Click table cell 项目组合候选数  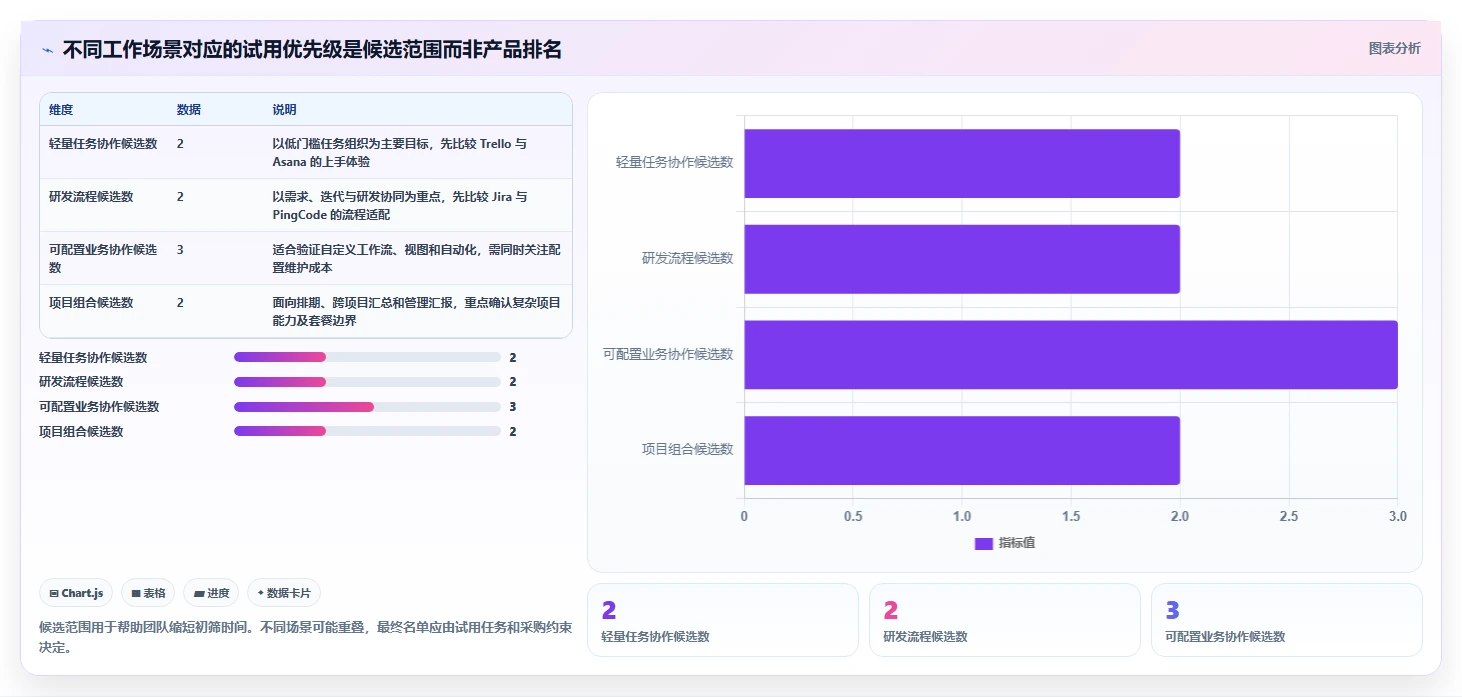click(x=91, y=303)
